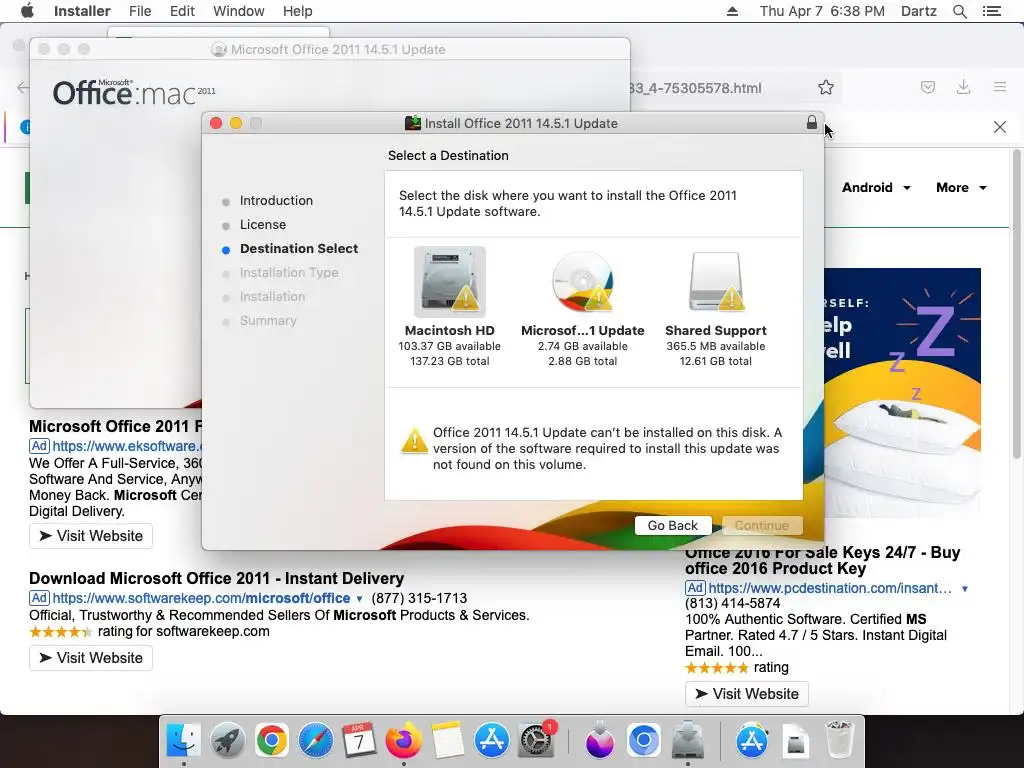
Task: Open Notes from the Dock
Action: point(447,740)
